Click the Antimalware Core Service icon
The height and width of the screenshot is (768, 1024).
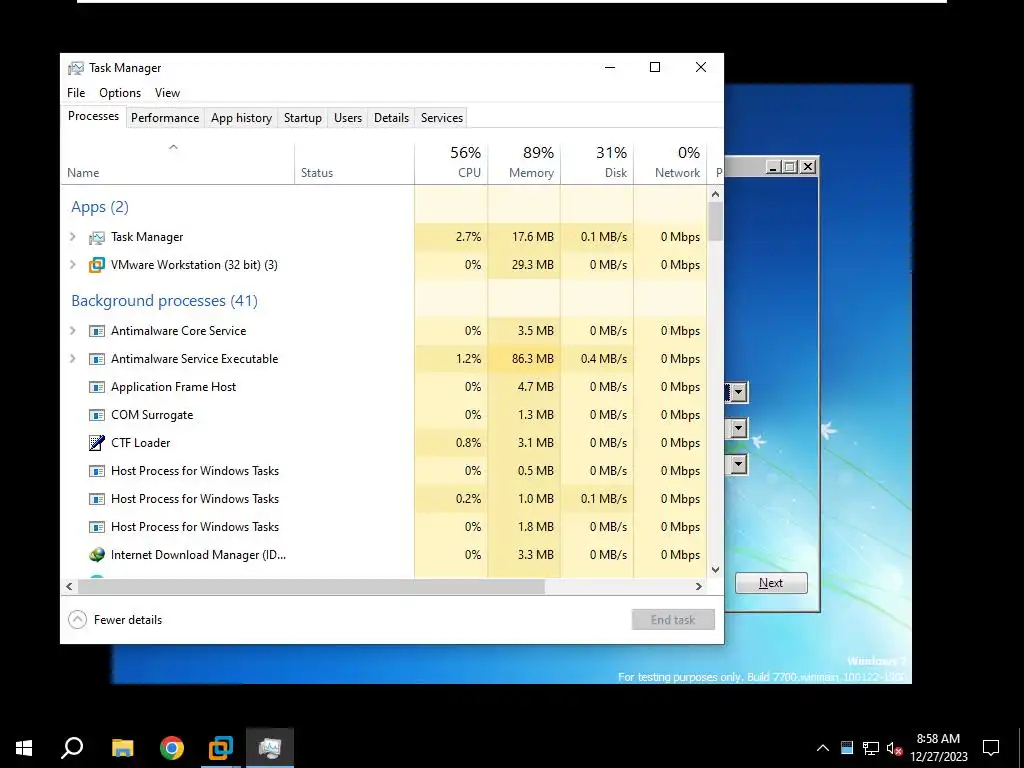97,331
